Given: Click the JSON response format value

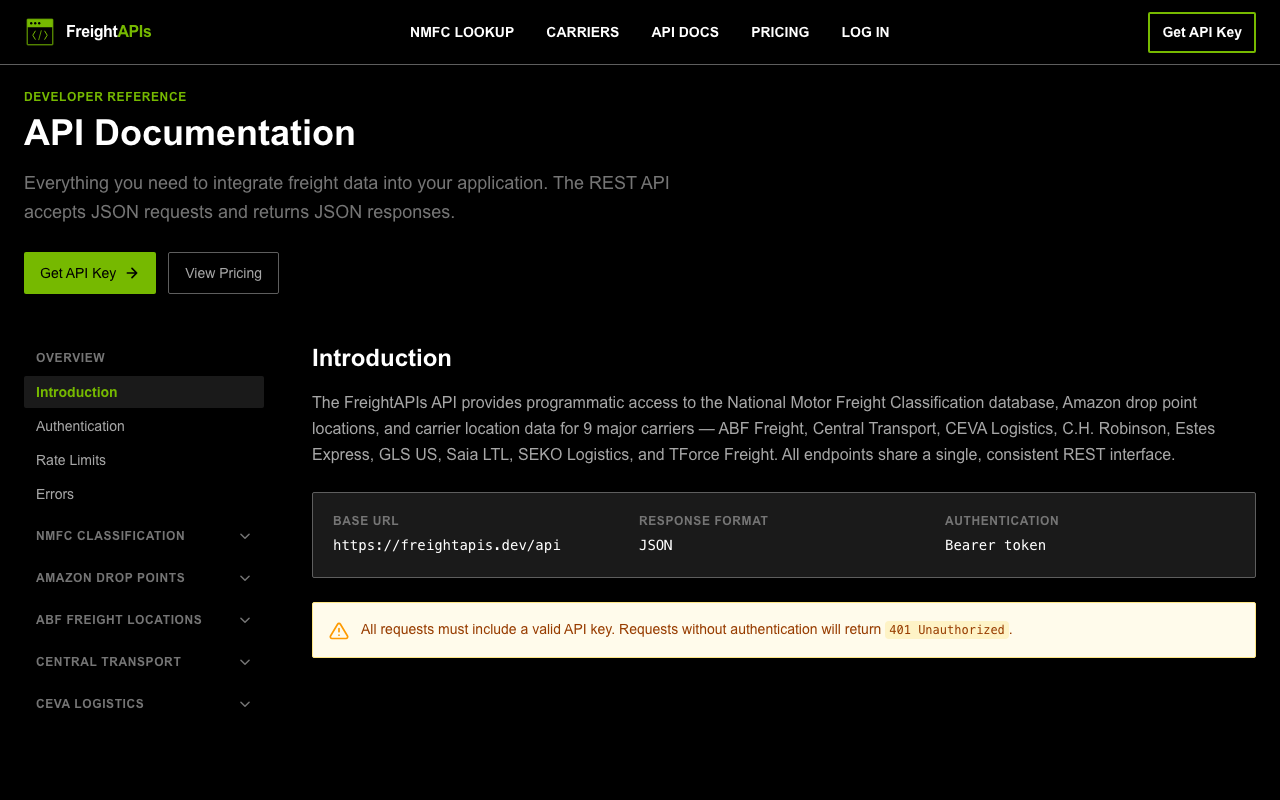Looking at the screenshot, I should [656, 545].
